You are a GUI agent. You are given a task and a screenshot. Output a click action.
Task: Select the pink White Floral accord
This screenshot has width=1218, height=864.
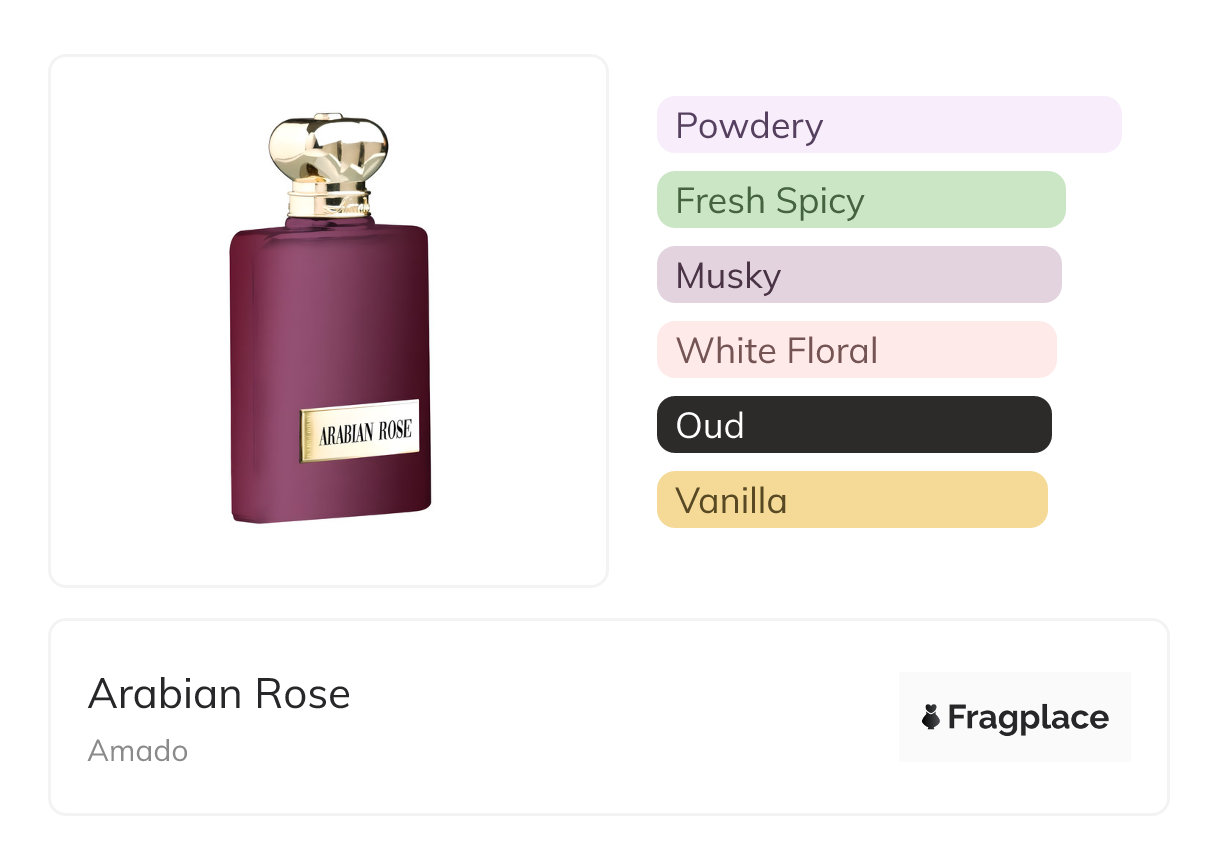point(856,350)
